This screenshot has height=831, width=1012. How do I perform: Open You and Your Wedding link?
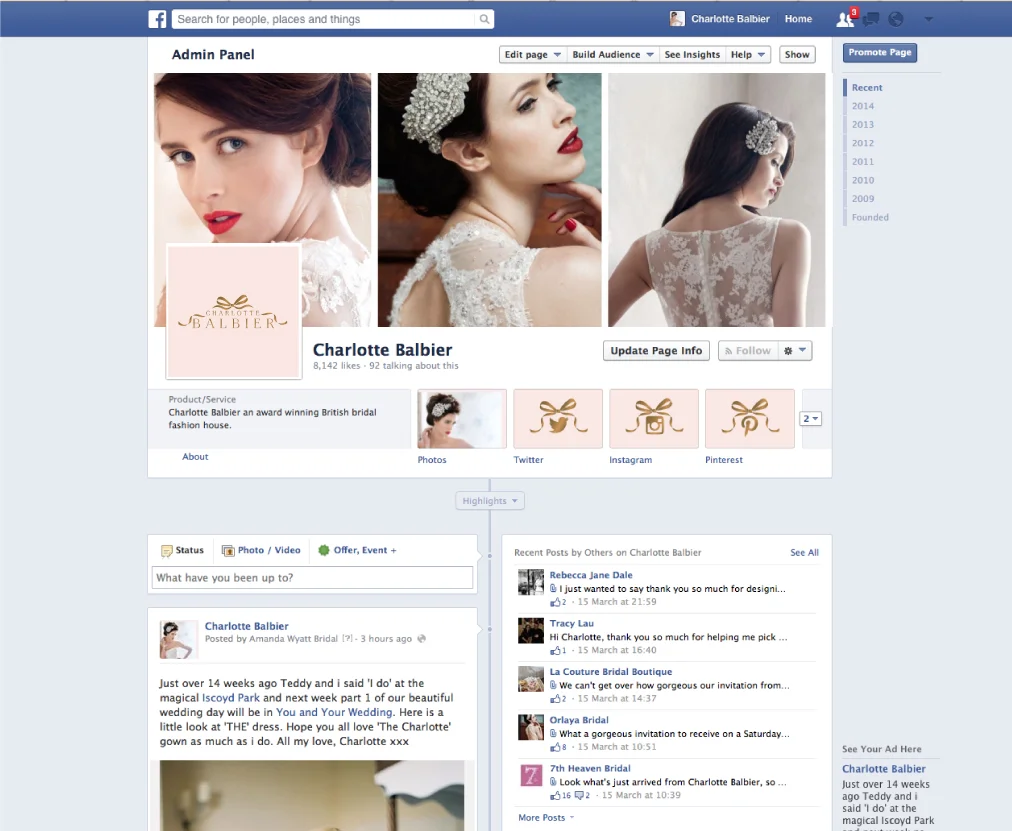(x=334, y=712)
